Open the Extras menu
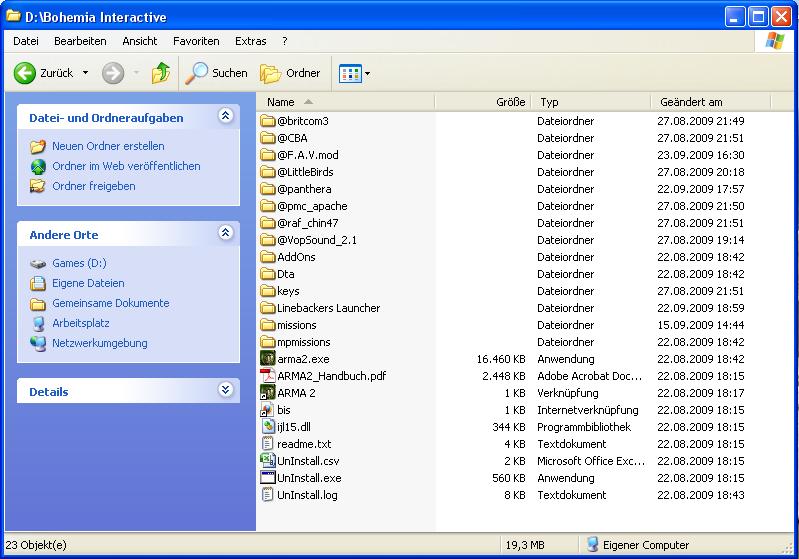The width and height of the screenshot is (799, 559). point(251,41)
